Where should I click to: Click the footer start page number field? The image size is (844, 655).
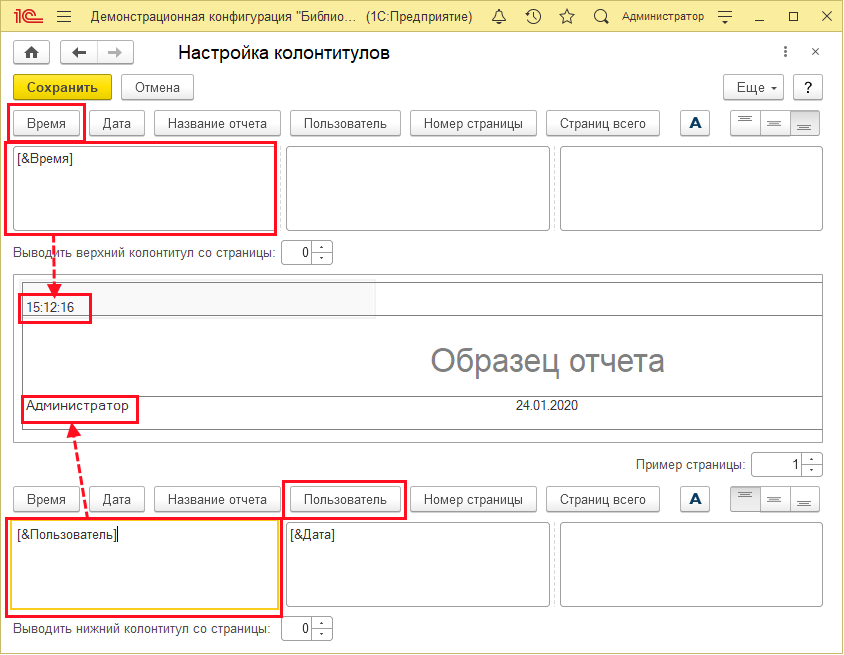pos(297,629)
